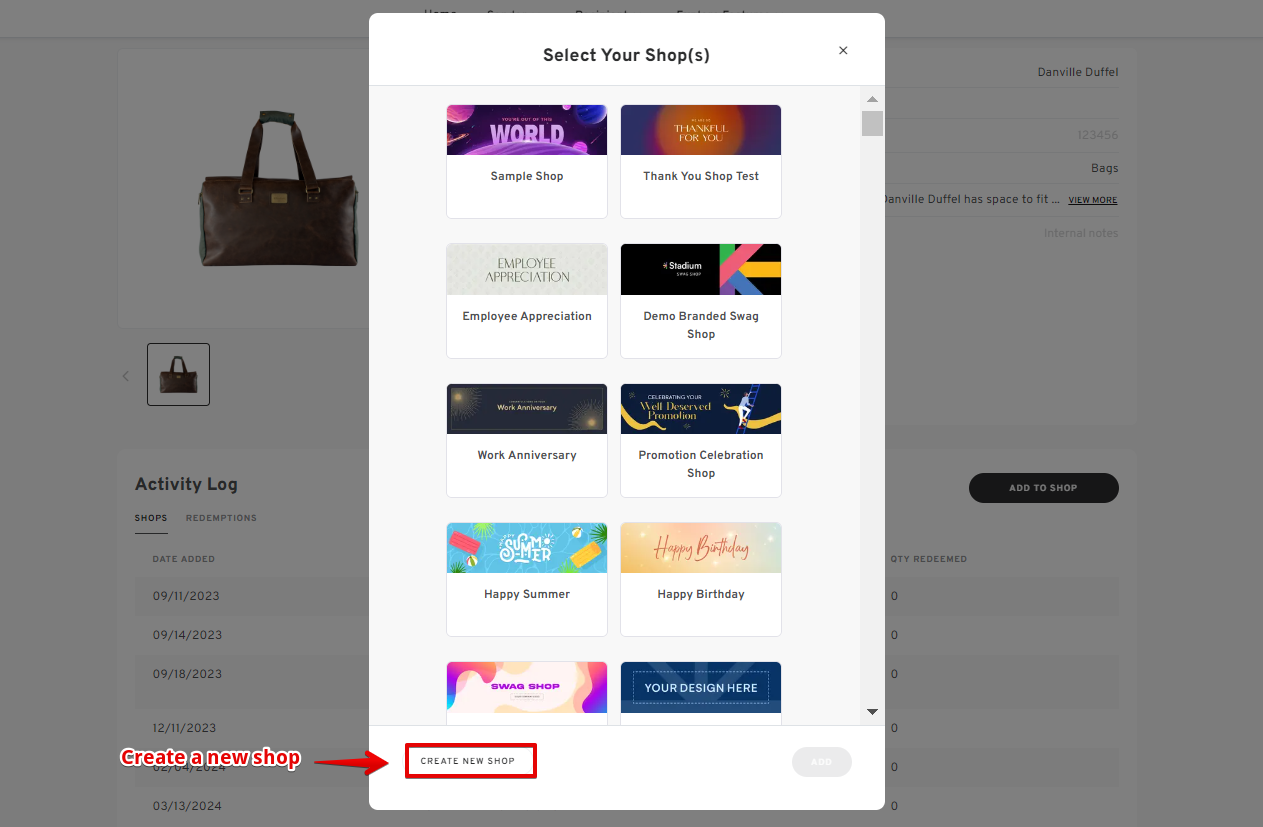Open the View More description link
1263x827 pixels.
[x=1092, y=200]
